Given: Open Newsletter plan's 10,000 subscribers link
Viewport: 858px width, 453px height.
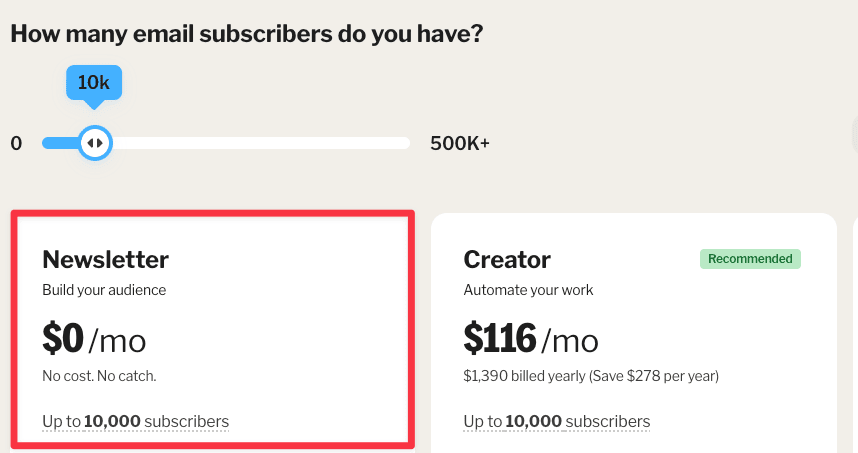Looking at the screenshot, I should 135,421.
